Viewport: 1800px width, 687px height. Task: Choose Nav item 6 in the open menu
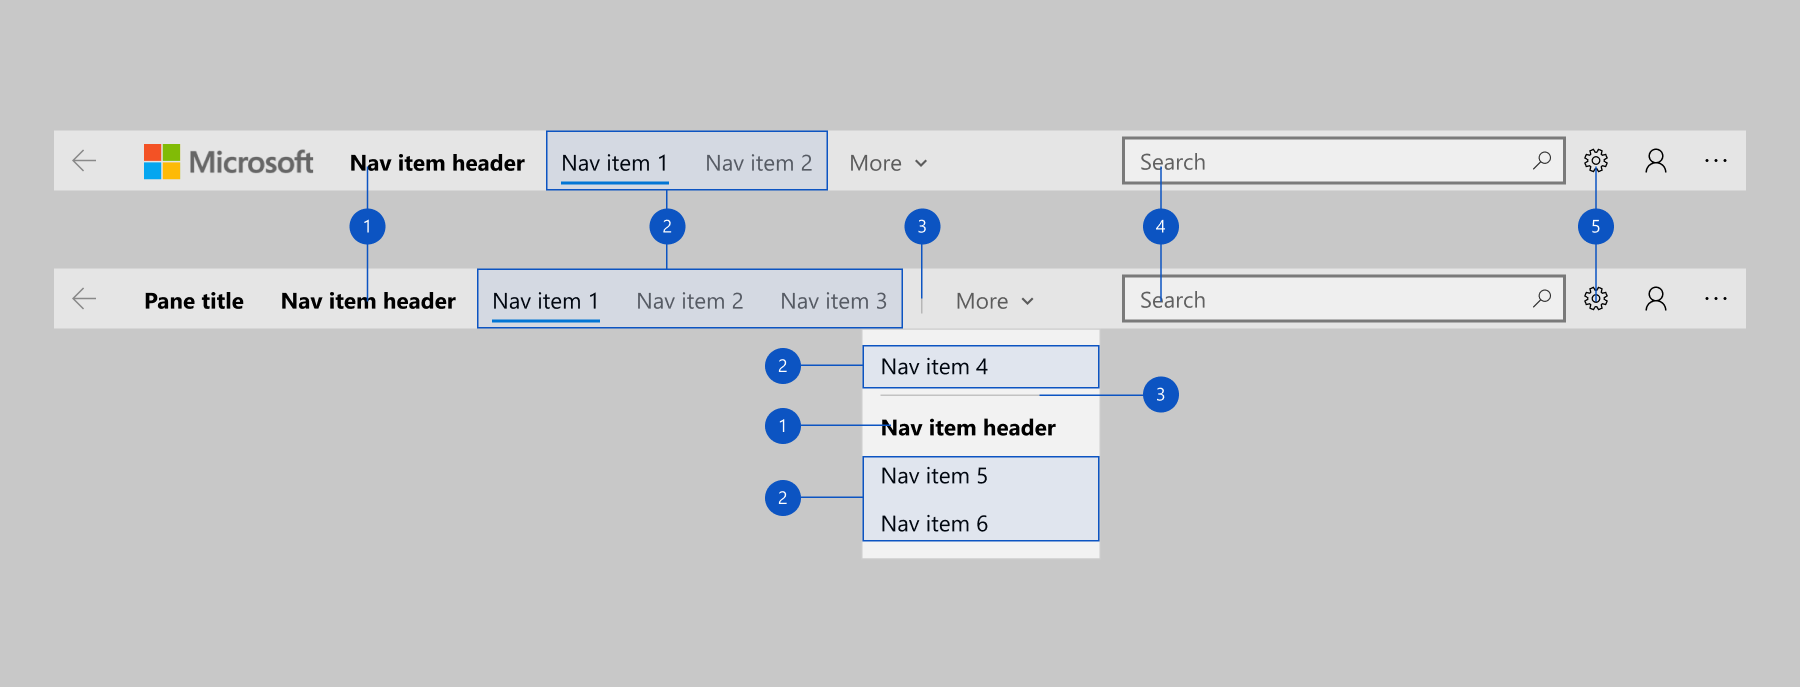pyautogui.click(x=934, y=522)
